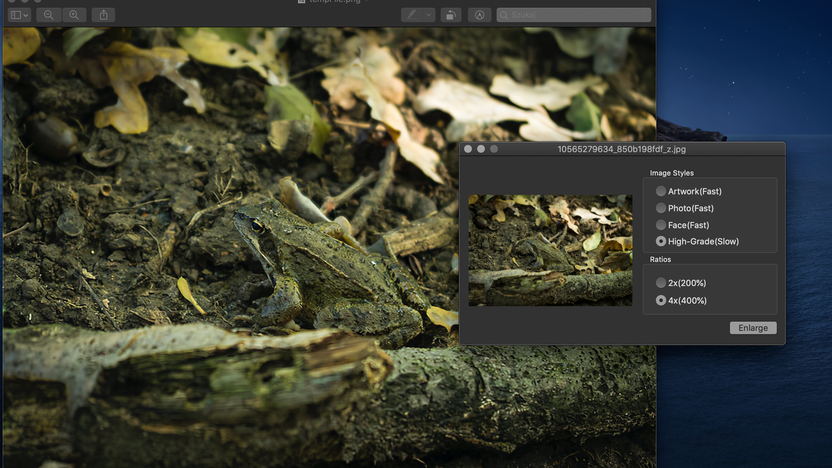Open the highlight pen dropdown arrow

429,15
